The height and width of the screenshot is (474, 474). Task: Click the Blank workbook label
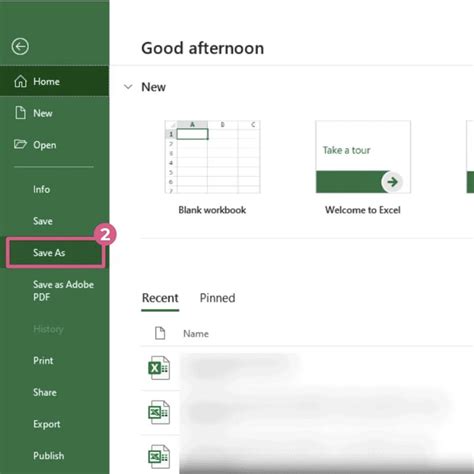coord(212,210)
